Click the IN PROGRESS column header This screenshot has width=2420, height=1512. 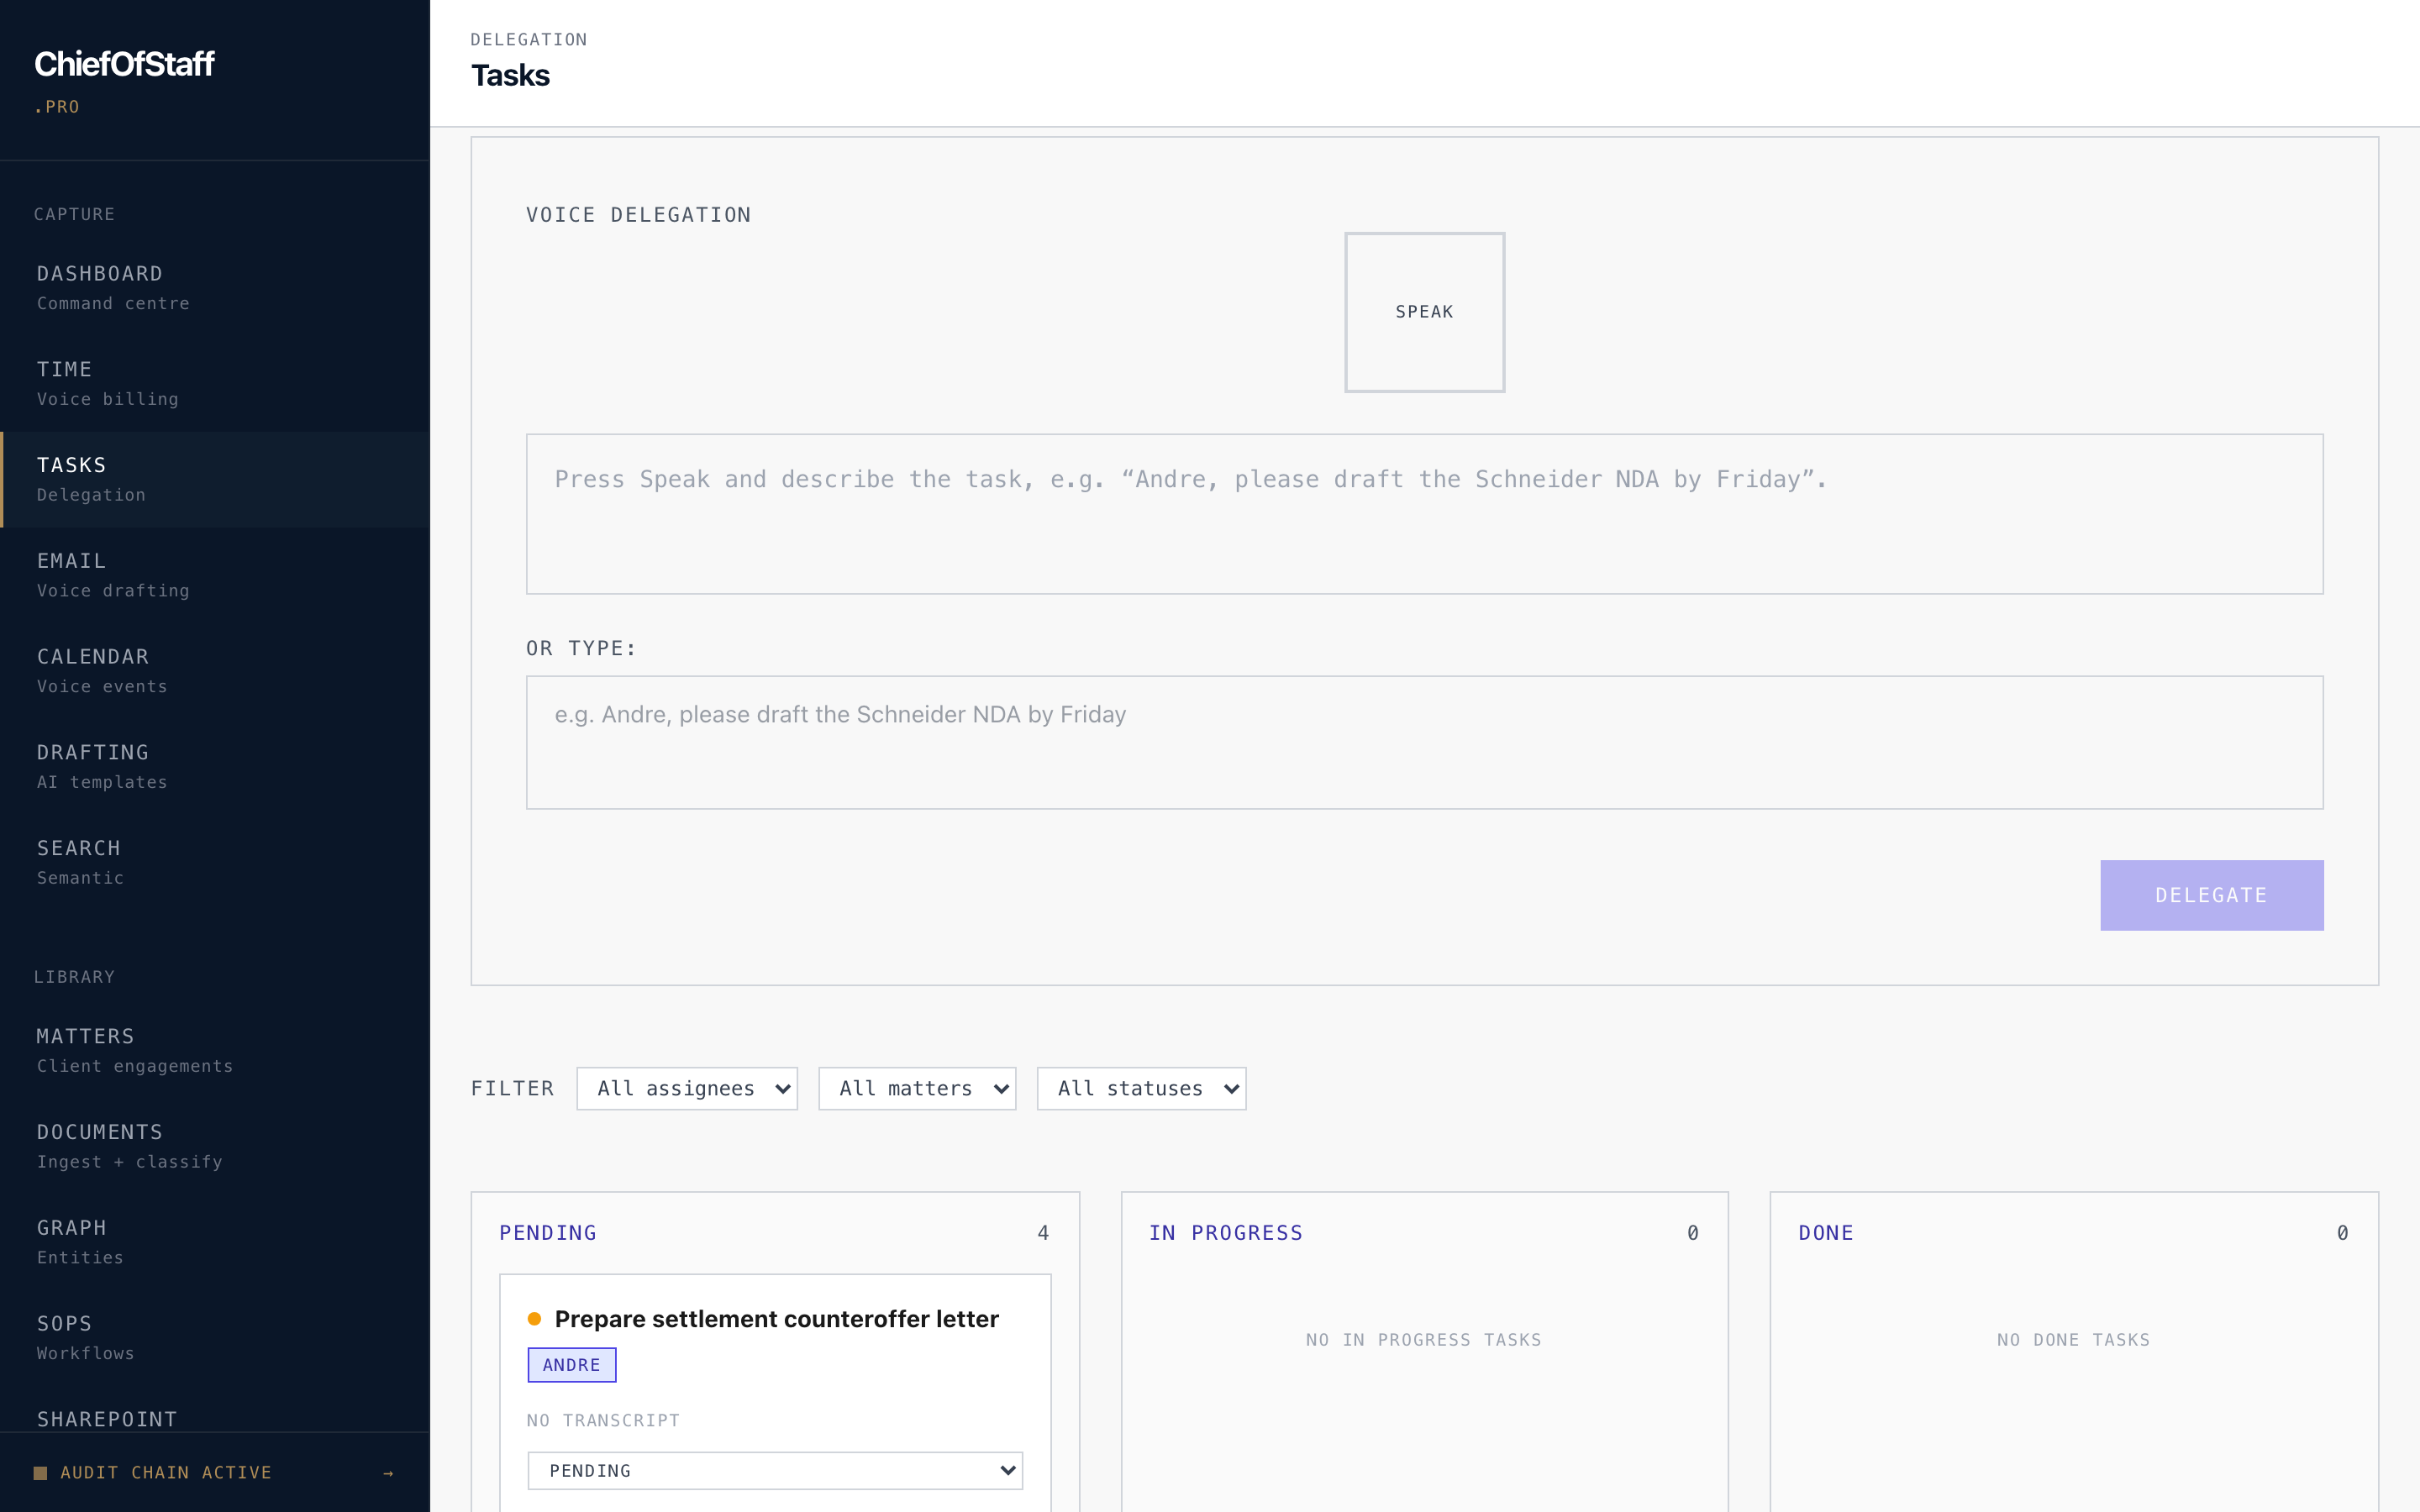pyautogui.click(x=1226, y=1233)
